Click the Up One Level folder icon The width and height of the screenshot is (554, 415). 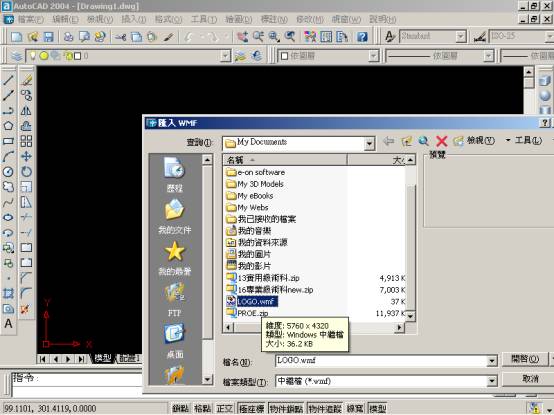(x=407, y=141)
